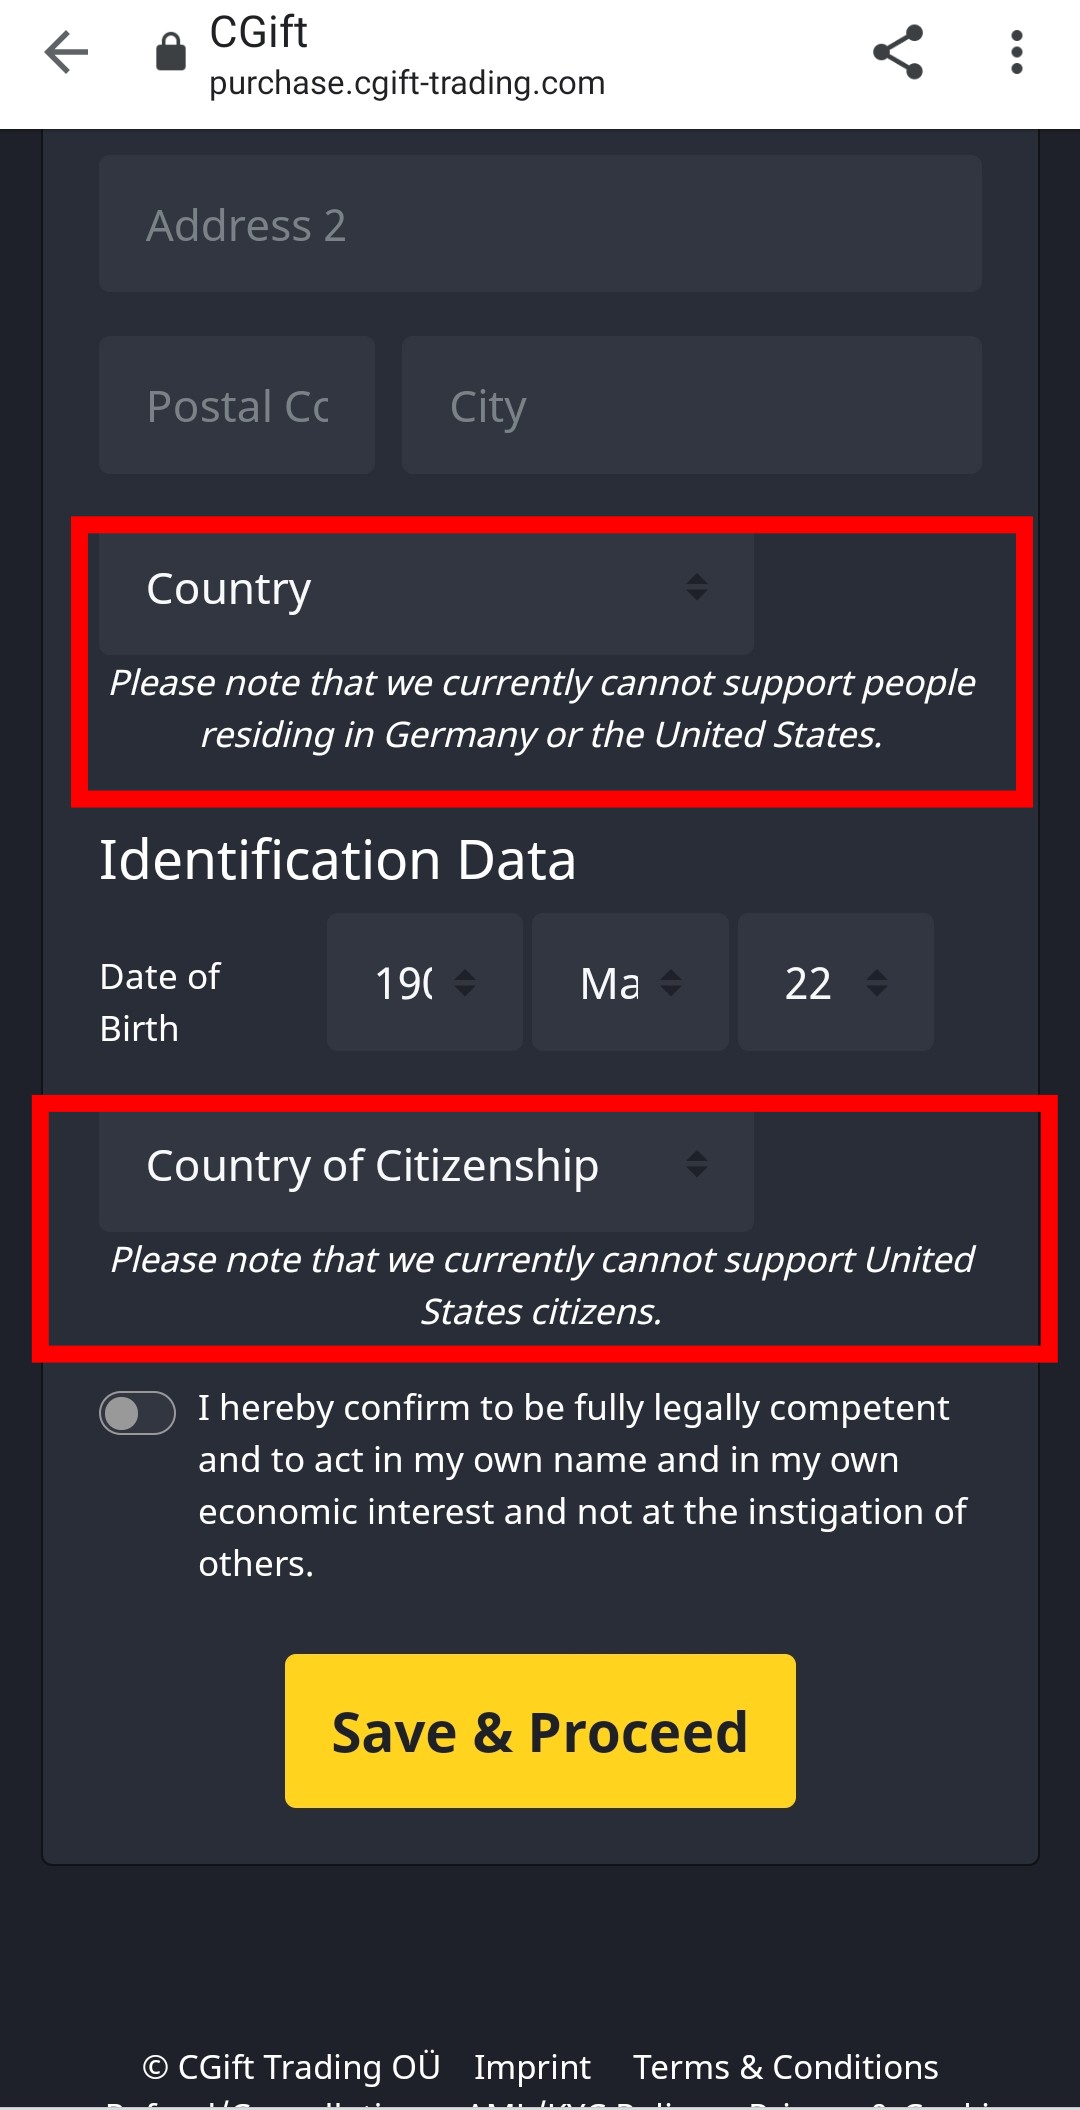Tap the back arrow in browser bar
The image size is (1080, 2110).
point(67,52)
